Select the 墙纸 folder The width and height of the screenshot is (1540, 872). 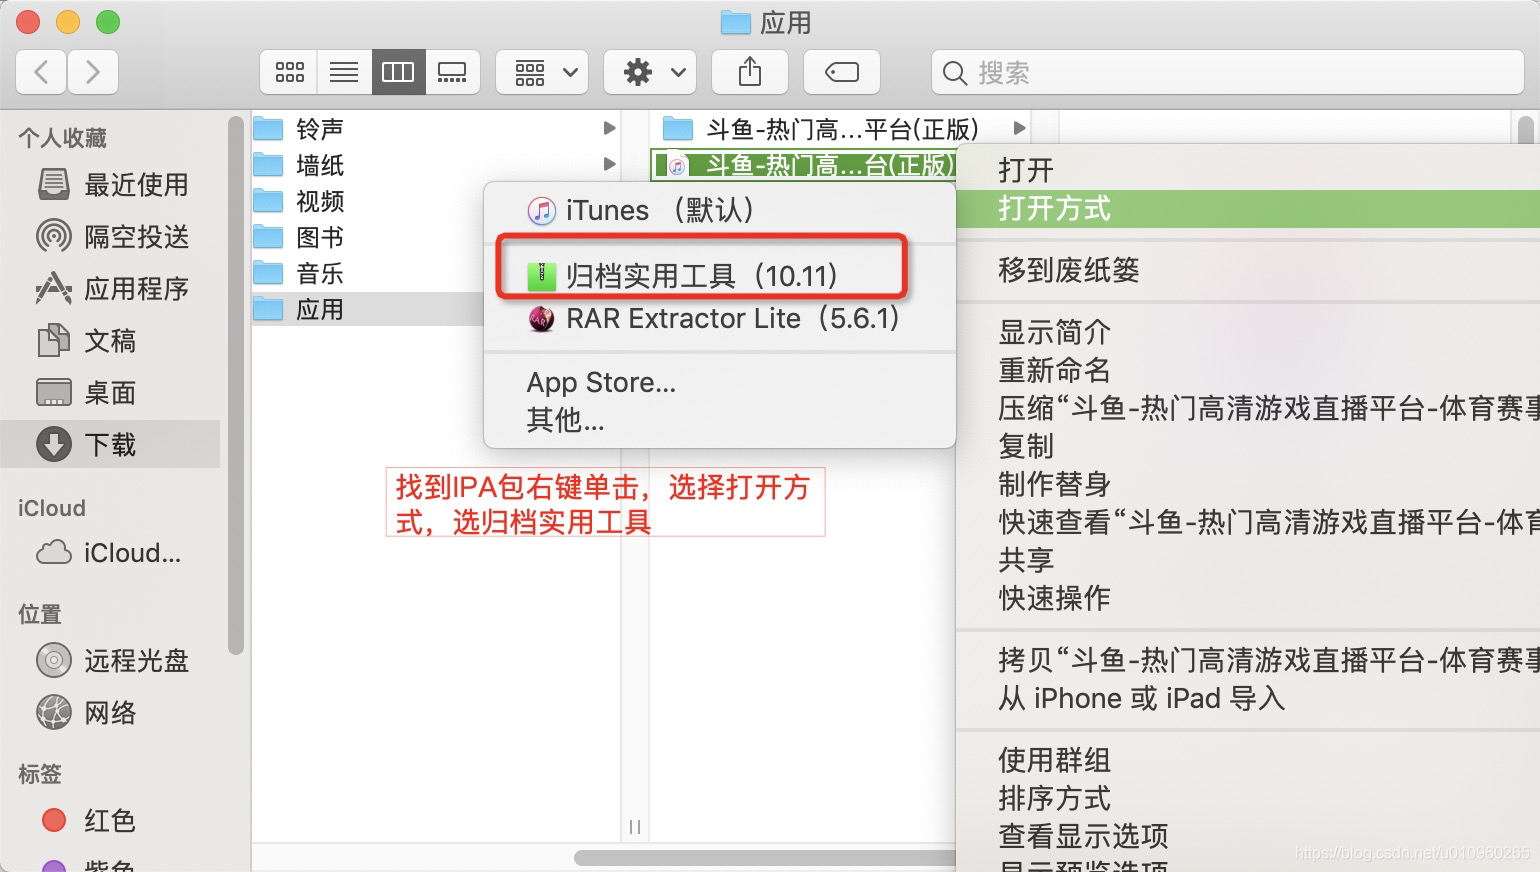436,165
